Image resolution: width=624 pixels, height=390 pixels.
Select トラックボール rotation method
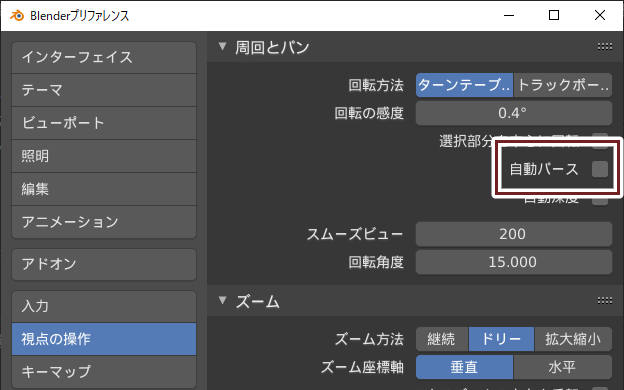[x=563, y=85]
